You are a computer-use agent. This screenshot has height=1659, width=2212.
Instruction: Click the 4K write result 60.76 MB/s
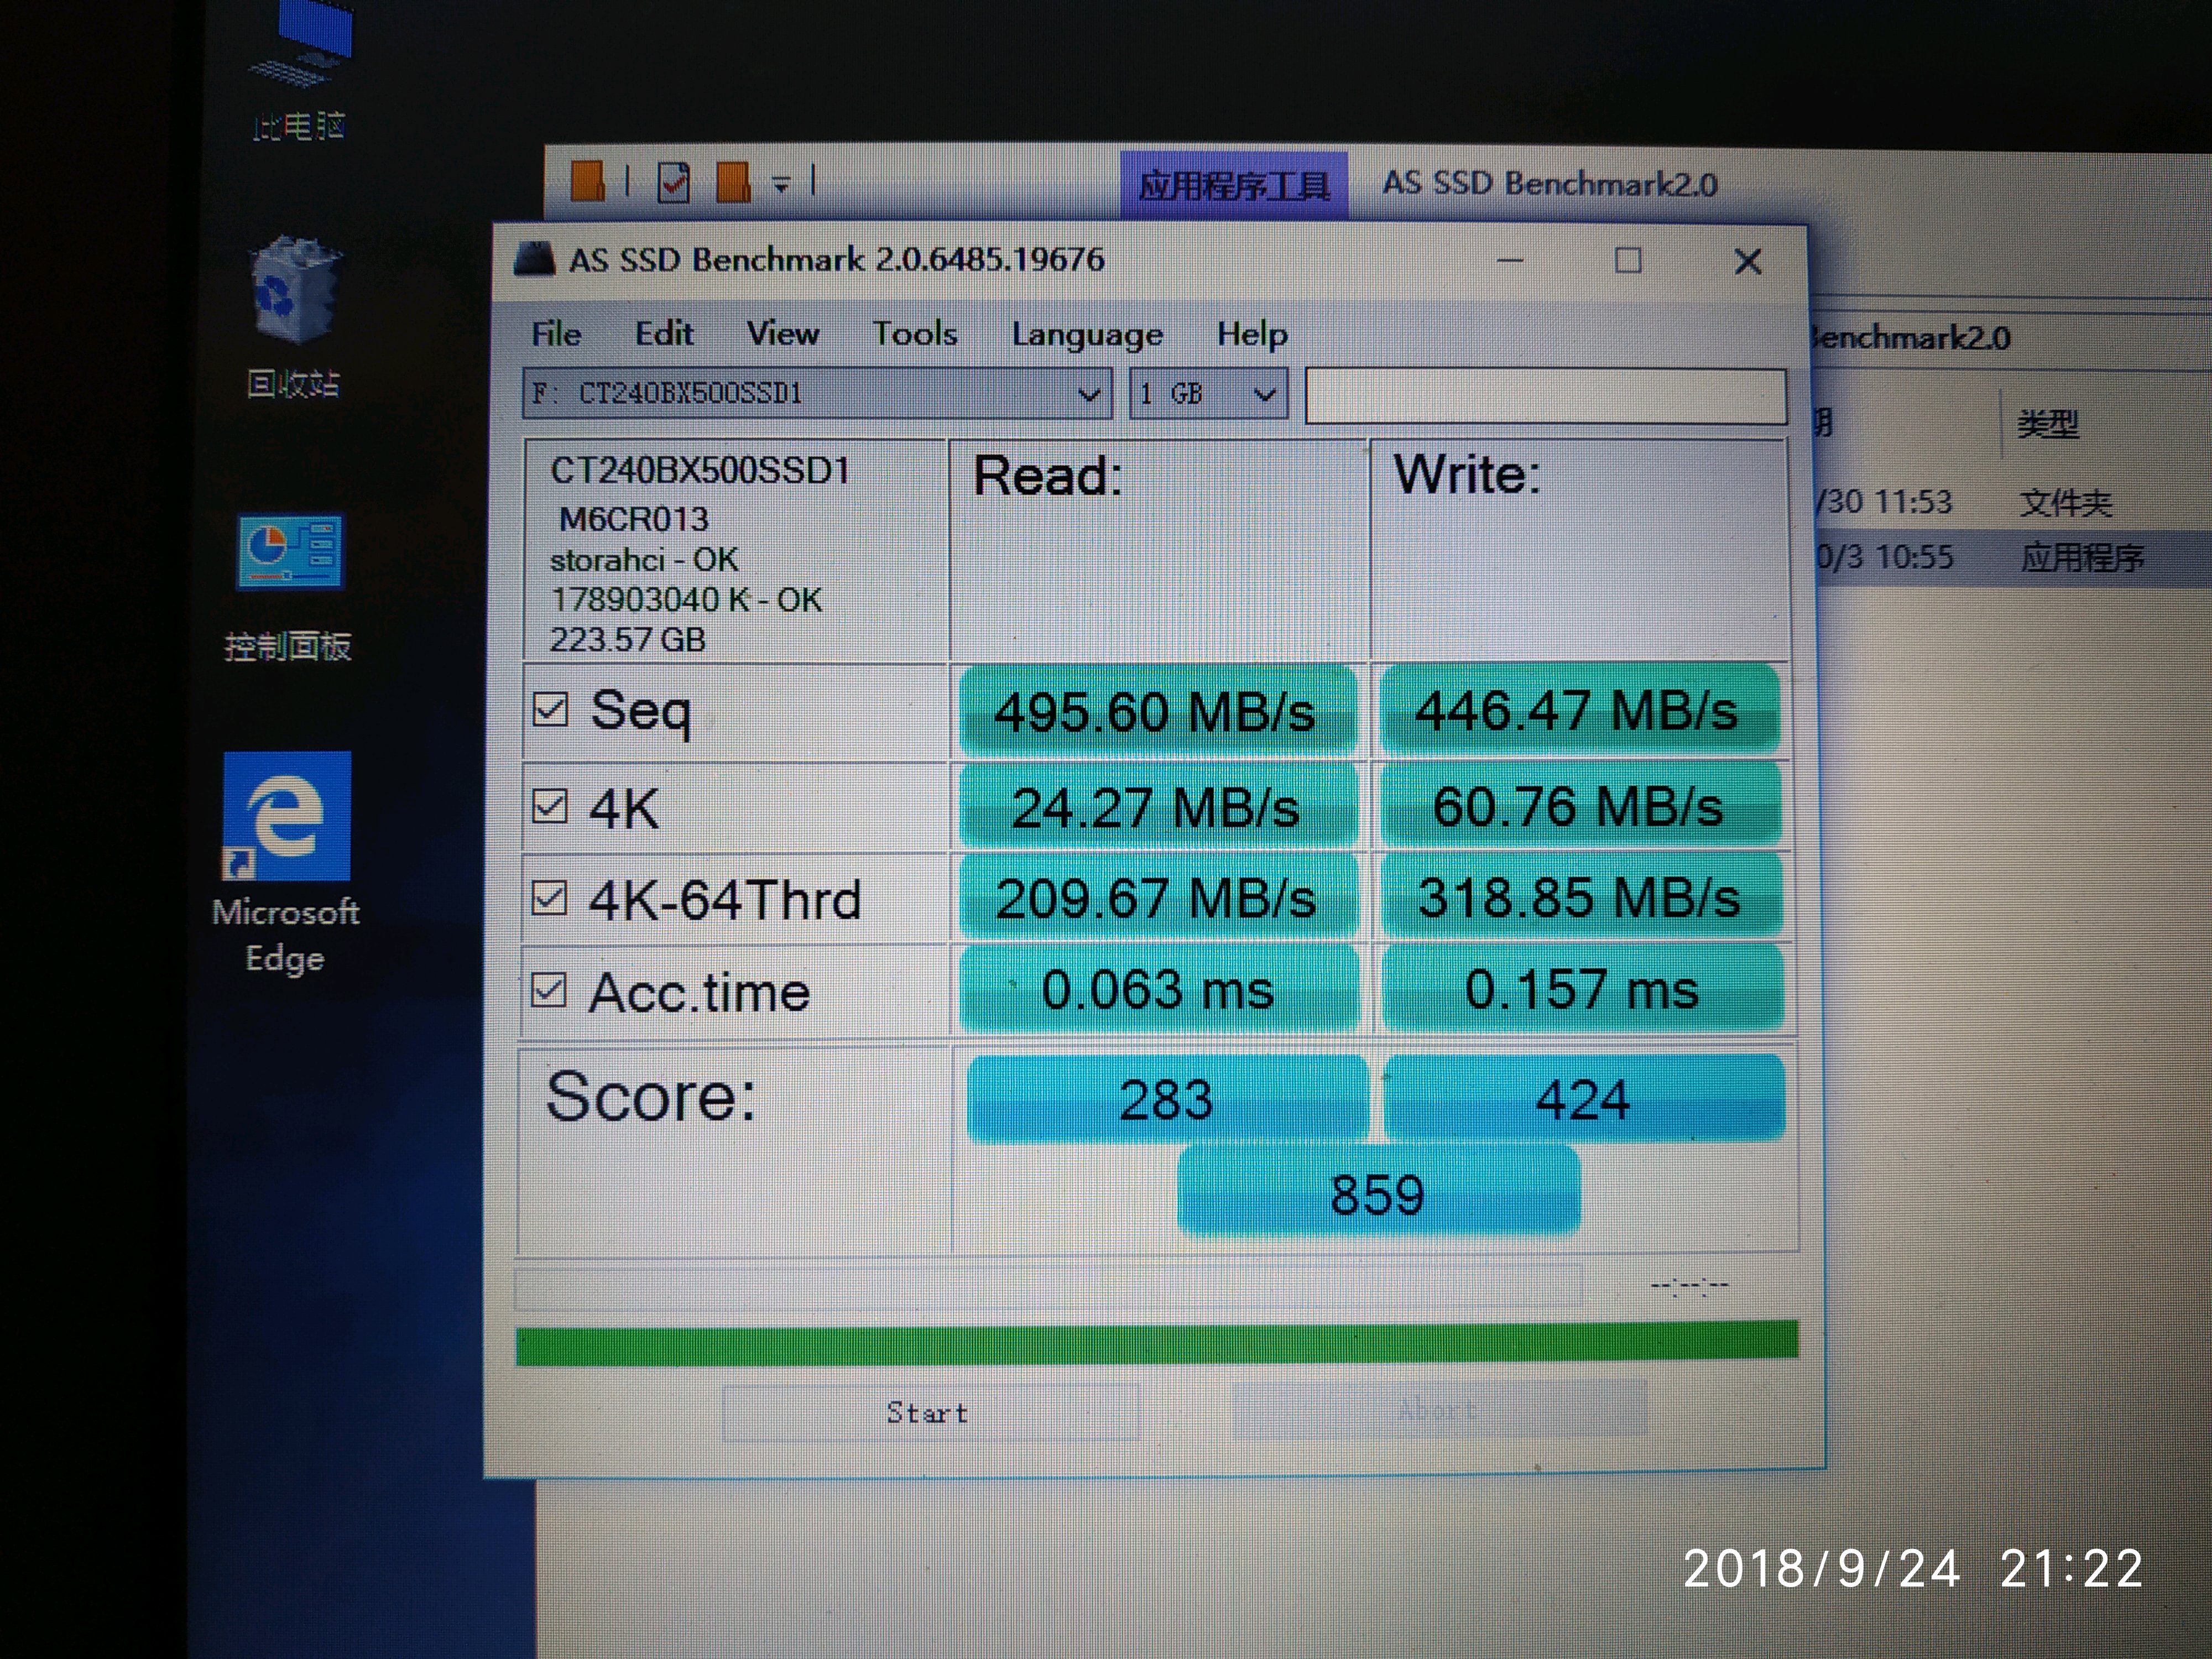[x=1580, y=806]
